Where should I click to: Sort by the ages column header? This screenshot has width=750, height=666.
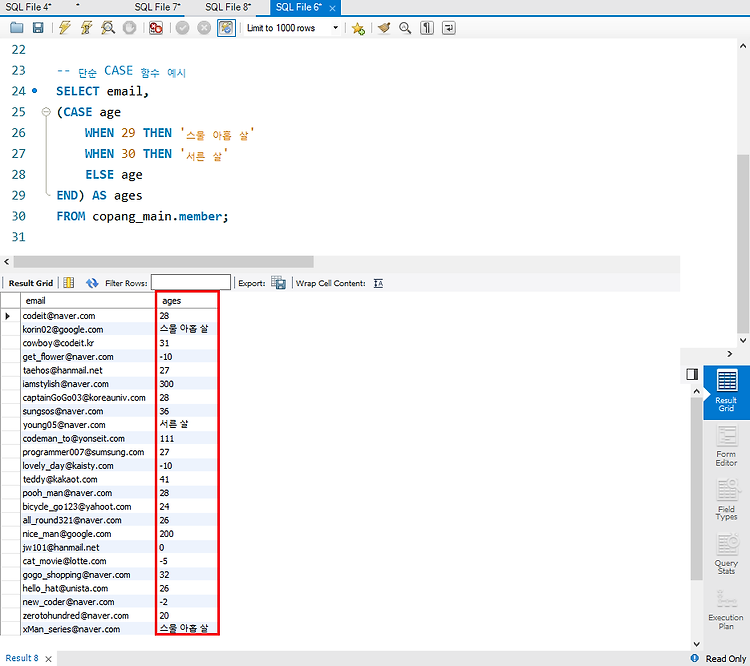(x=187, y=300)
